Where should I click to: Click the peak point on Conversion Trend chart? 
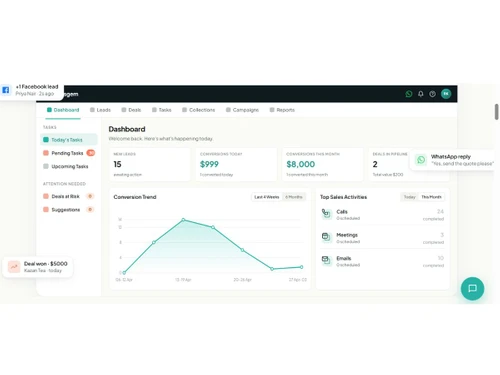183,220
